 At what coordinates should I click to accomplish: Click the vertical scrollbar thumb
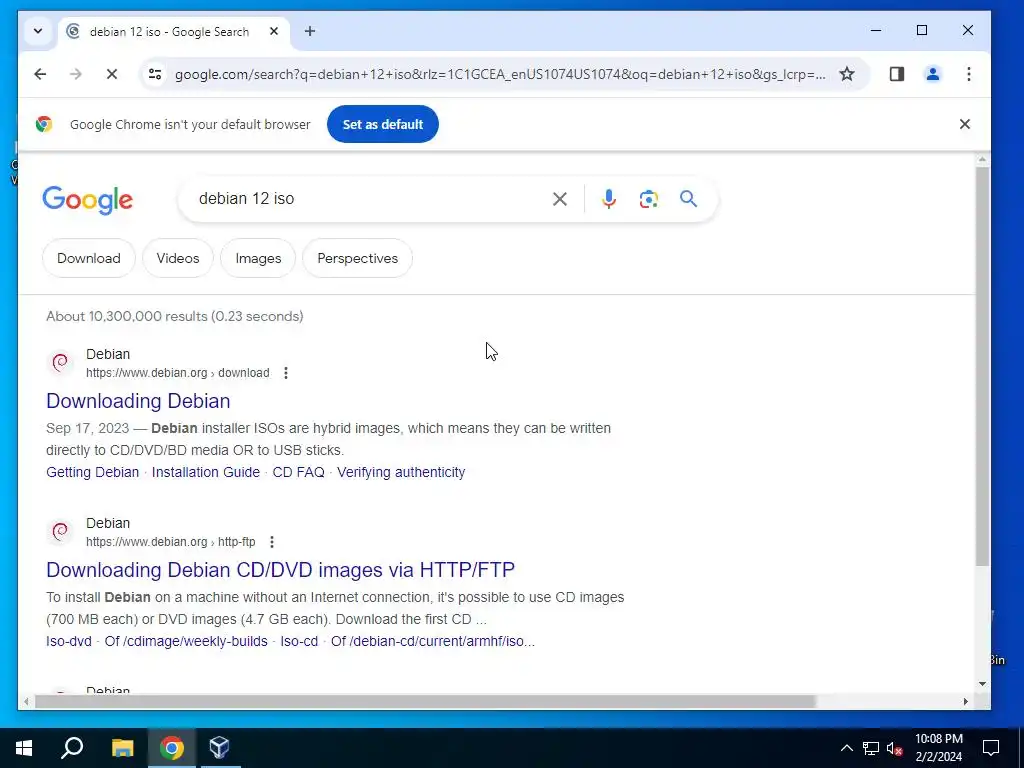(x=982, y=366)
